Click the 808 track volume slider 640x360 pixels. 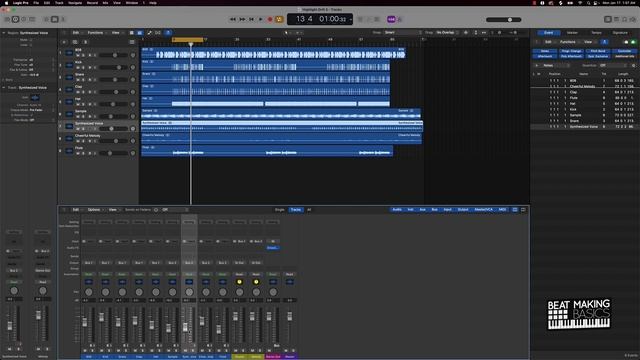pyautogui.click(x=113, y=55)
